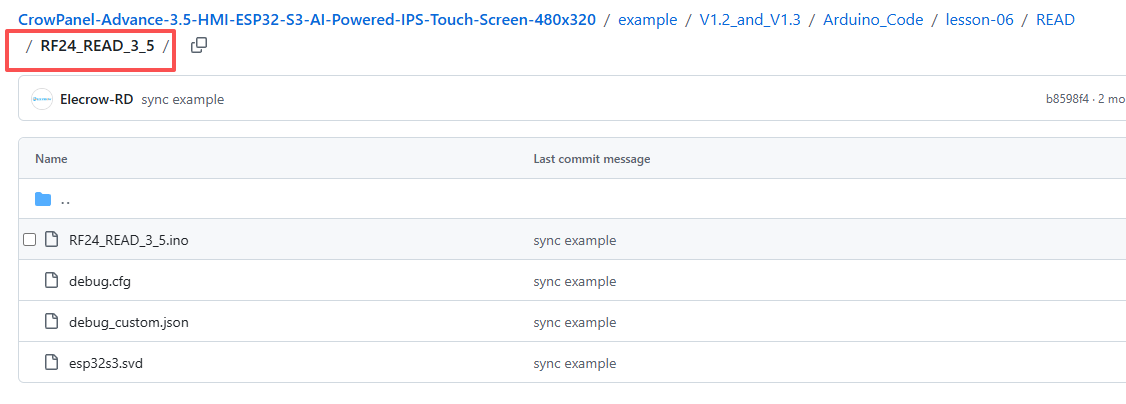Click the parent directory folder icon
Viewport: 1126px width, 404px height.
point(43,199)
